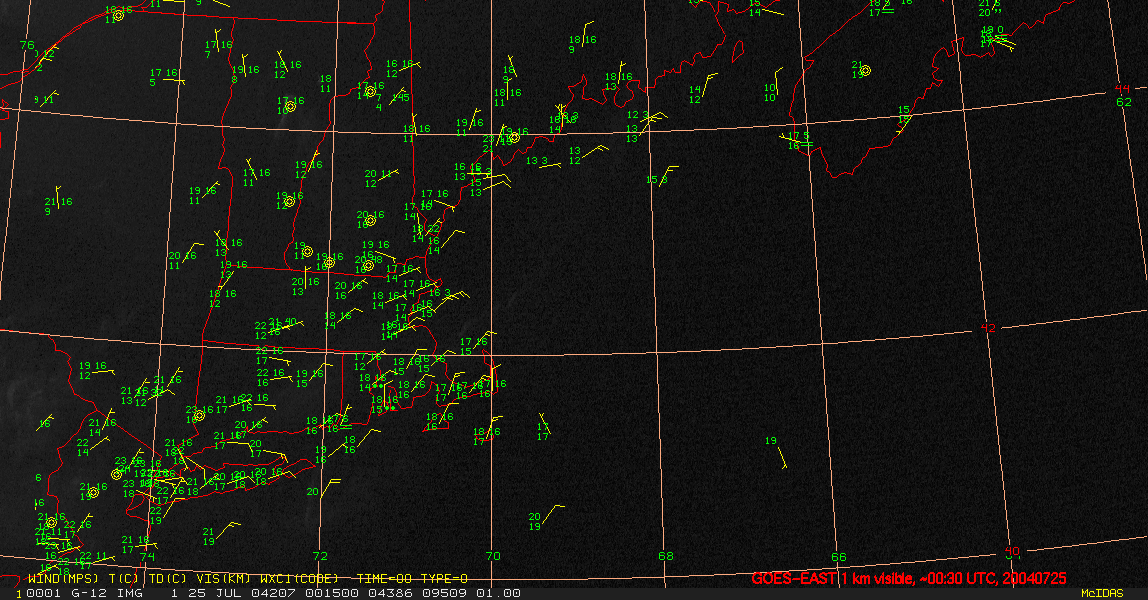Viewport: 1148px width, 600px height.
Task: Click the green longitude label 68
Action: pyautogui.click(x=666, y=556)
